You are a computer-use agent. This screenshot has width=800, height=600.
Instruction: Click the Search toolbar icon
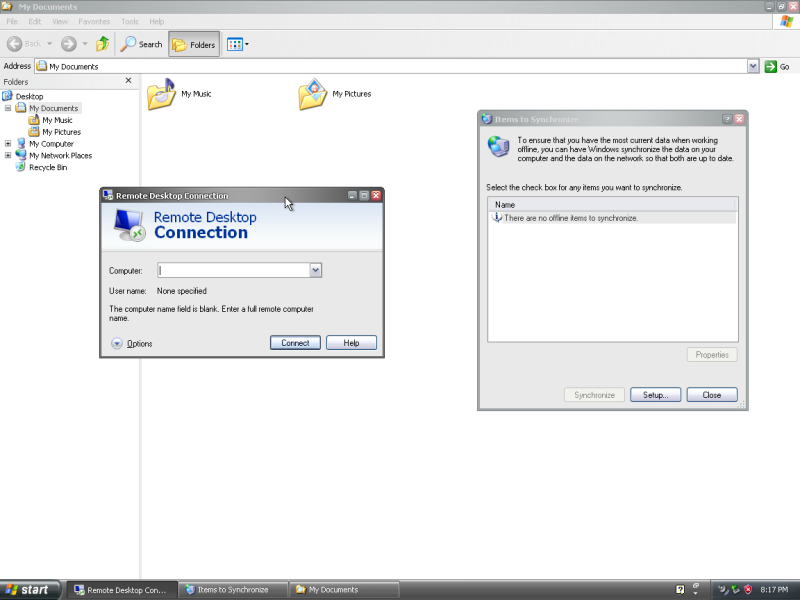(141, 44)
